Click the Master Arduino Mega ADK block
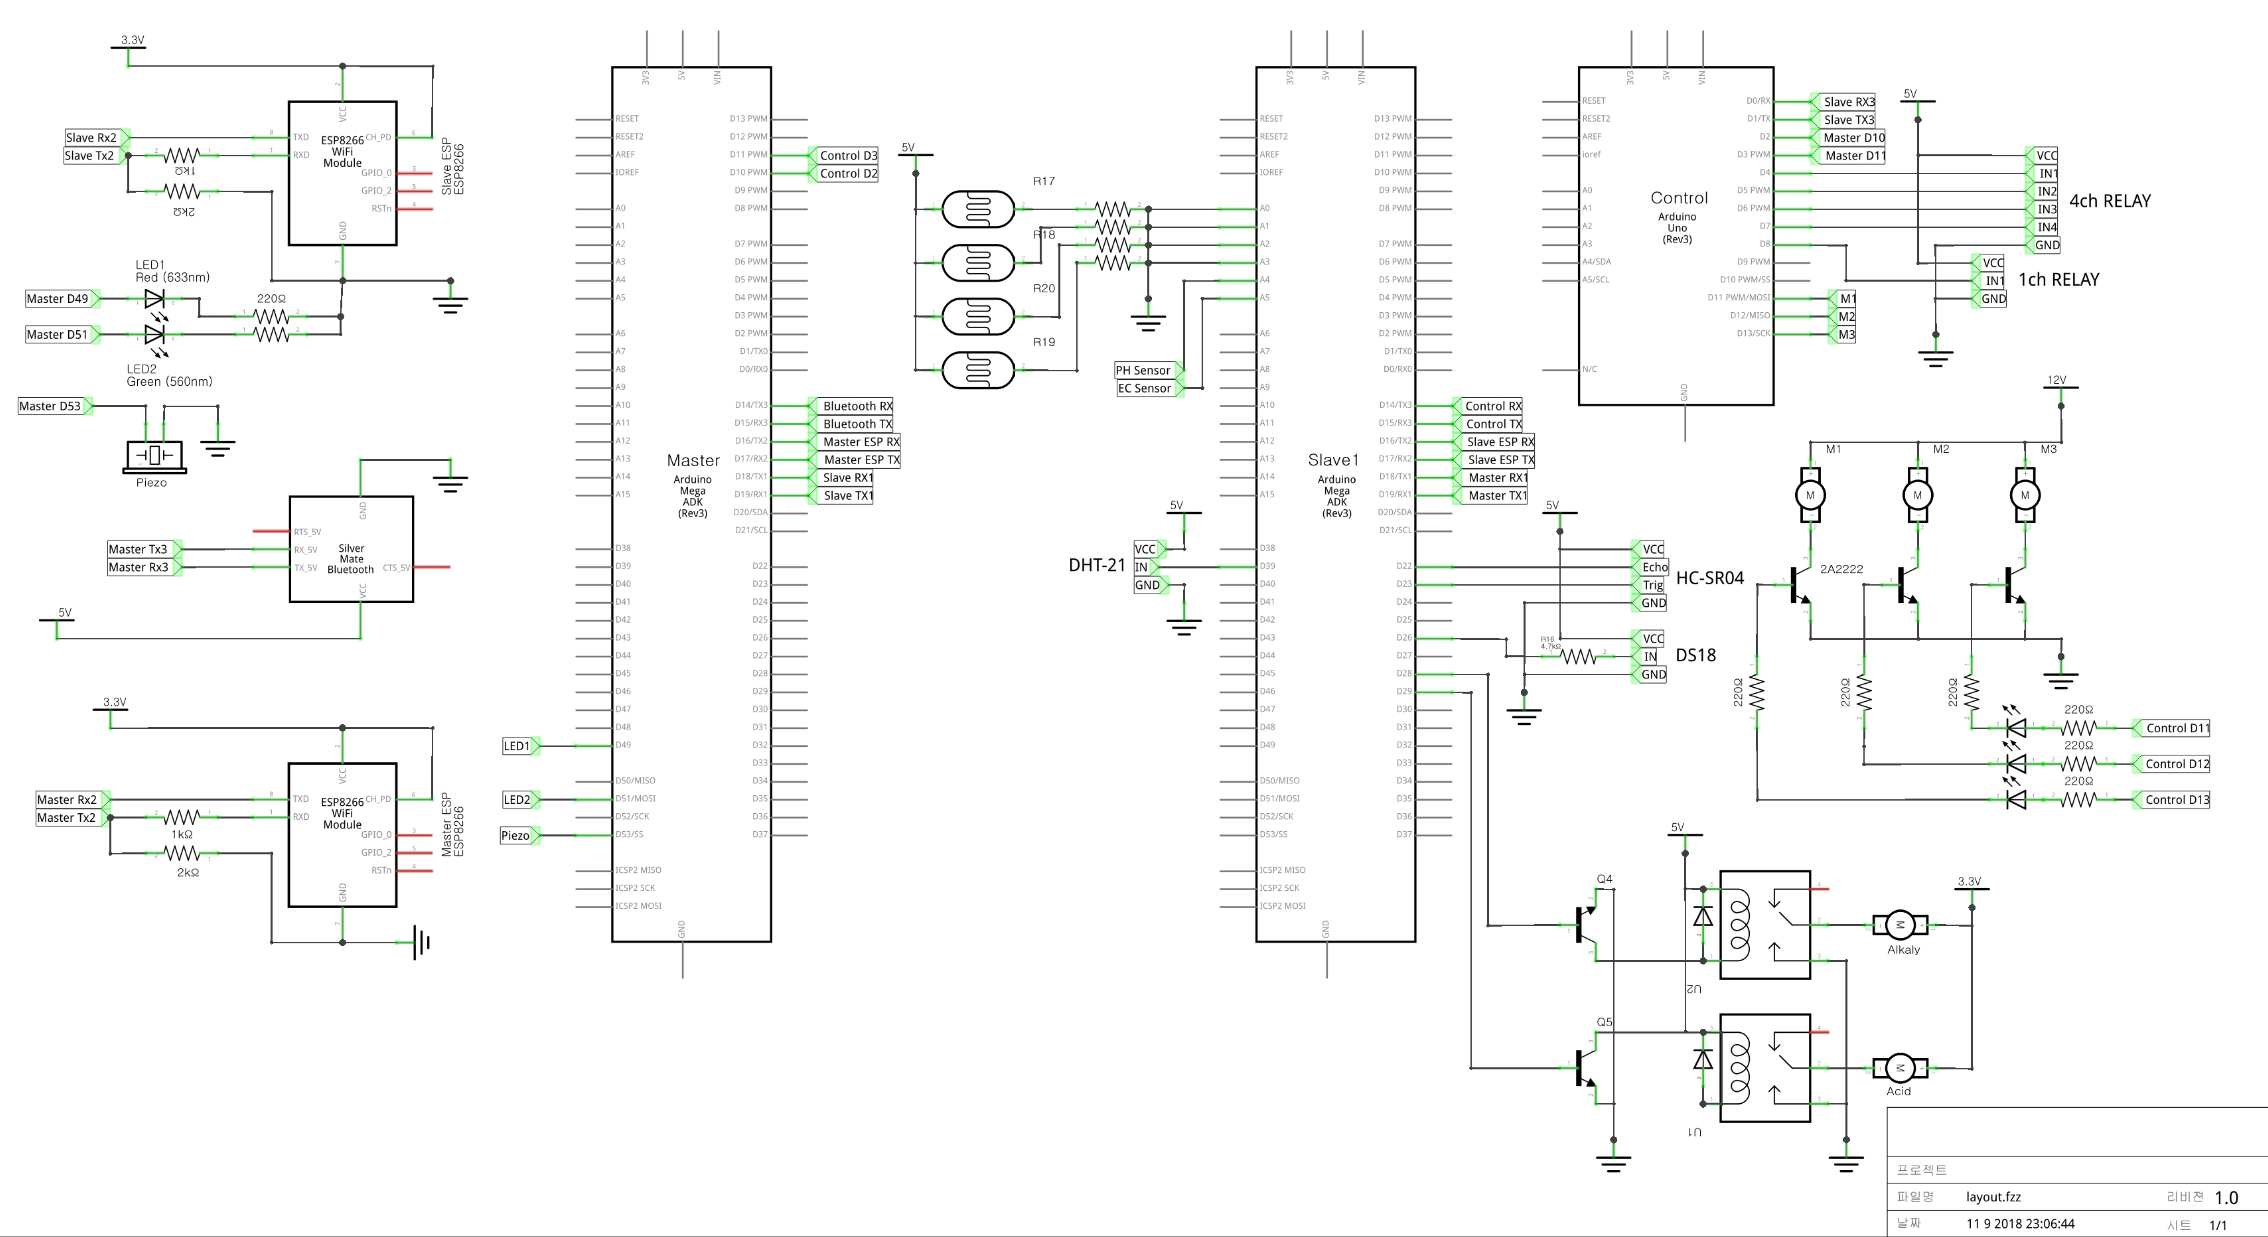Viewport: 2268px width, 1237px height. pyautogui.click(x=691, y=504)
